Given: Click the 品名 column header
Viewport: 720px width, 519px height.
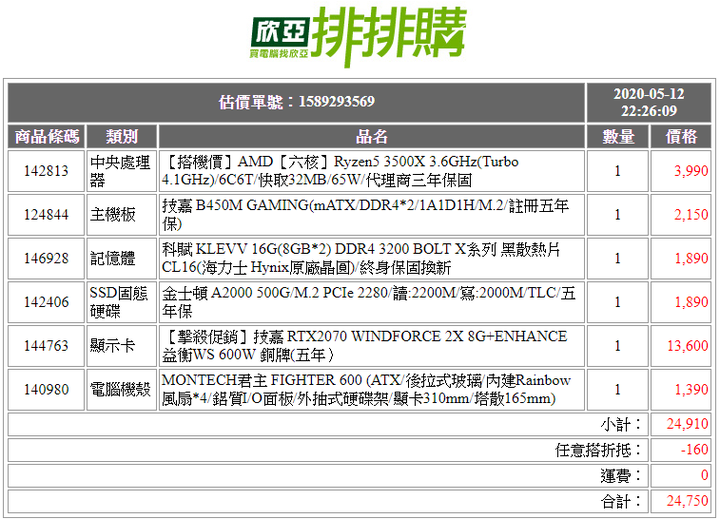Looking at the screenshot, I should pyautogui.click(x=371, y=136).
